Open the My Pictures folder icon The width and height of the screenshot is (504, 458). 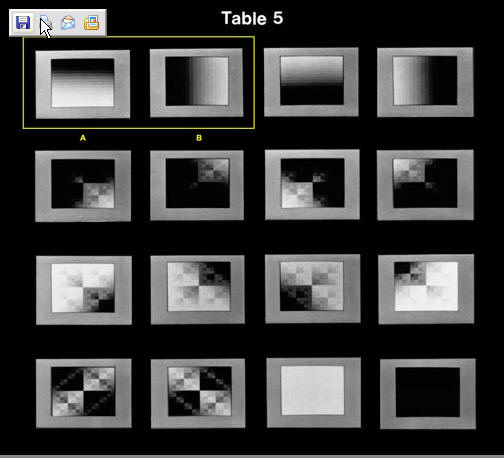click(x=91, y=23)
